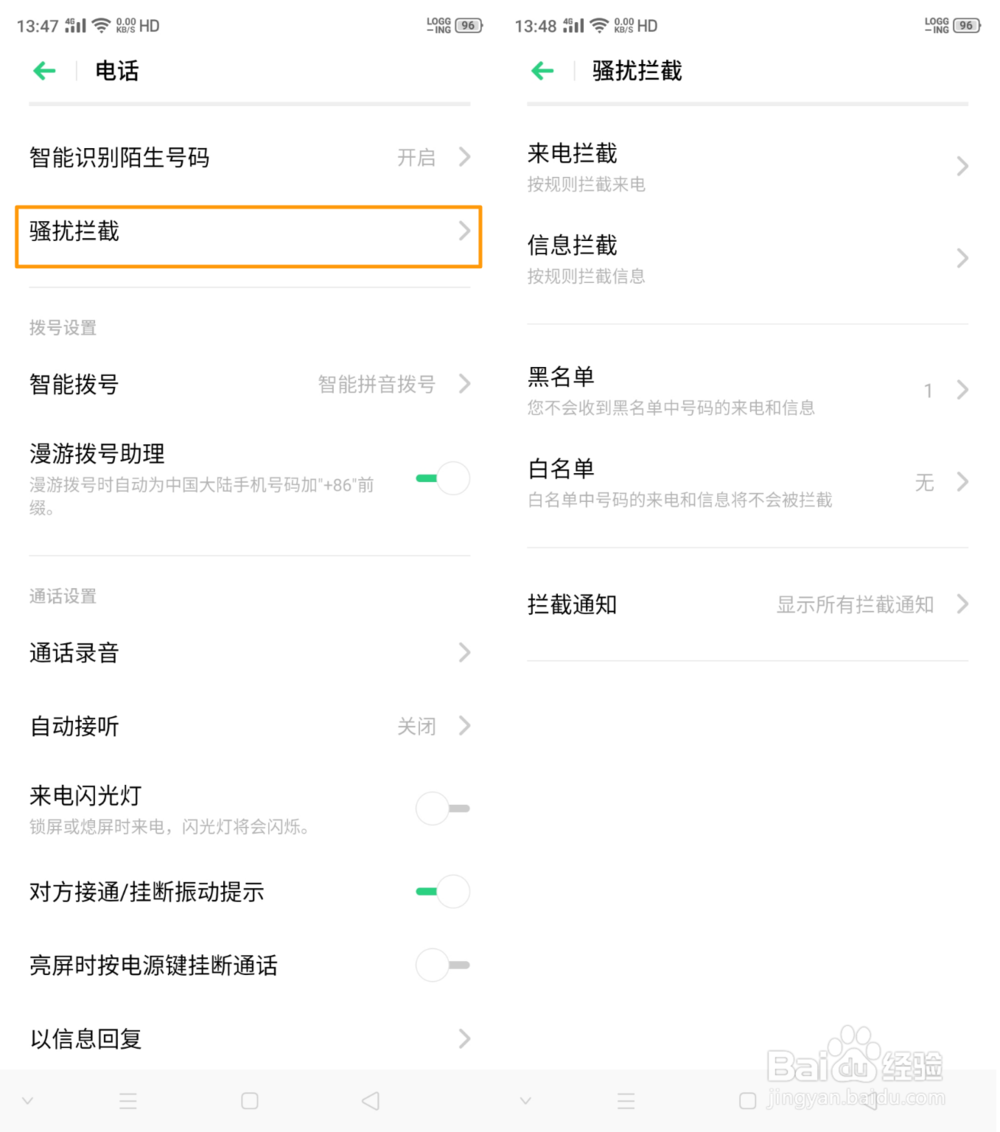Toggle 亮屏时按电源键挂断通话 on
This screenshot has width=1000, height=1132.
click(x=442, y=965)
